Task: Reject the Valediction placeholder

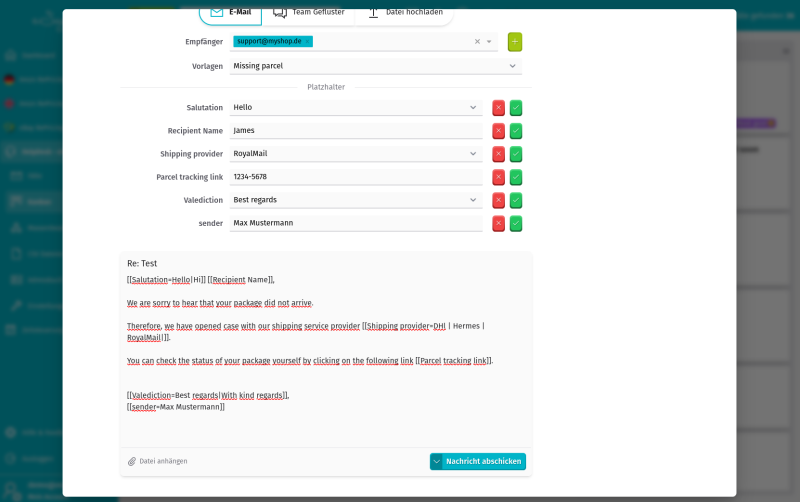Action: 498,200
